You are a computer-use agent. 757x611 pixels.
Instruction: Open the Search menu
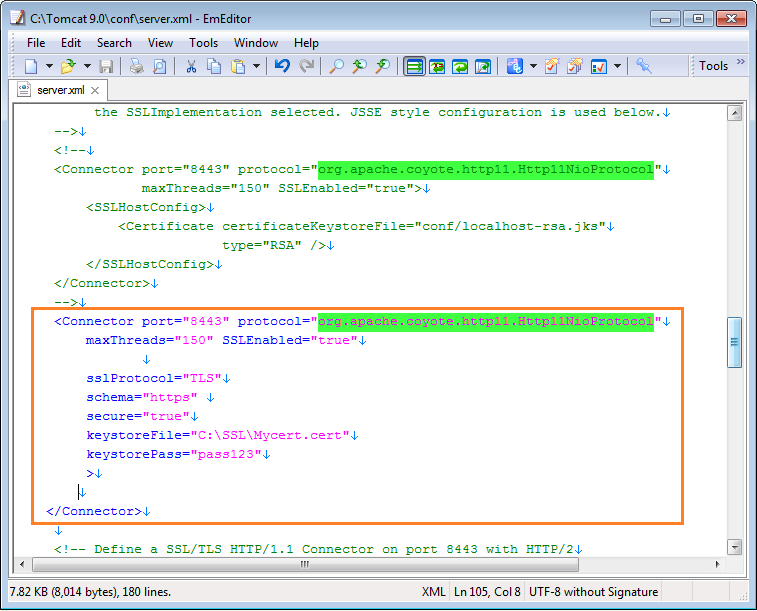[x=114, y=43]
